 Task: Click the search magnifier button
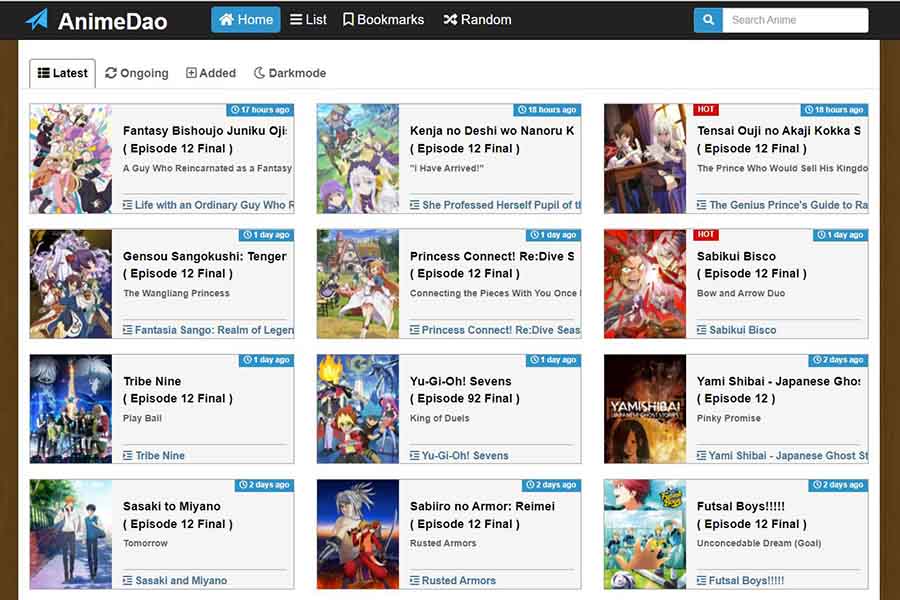708,20
